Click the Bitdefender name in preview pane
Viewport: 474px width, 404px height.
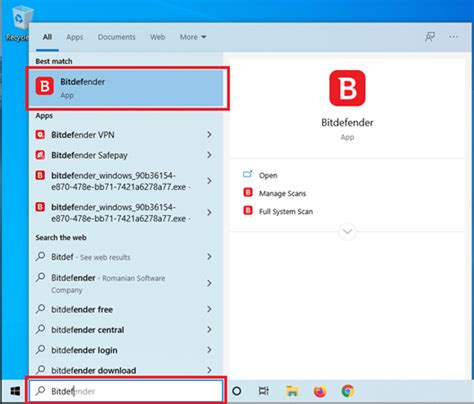coord(347,122)
